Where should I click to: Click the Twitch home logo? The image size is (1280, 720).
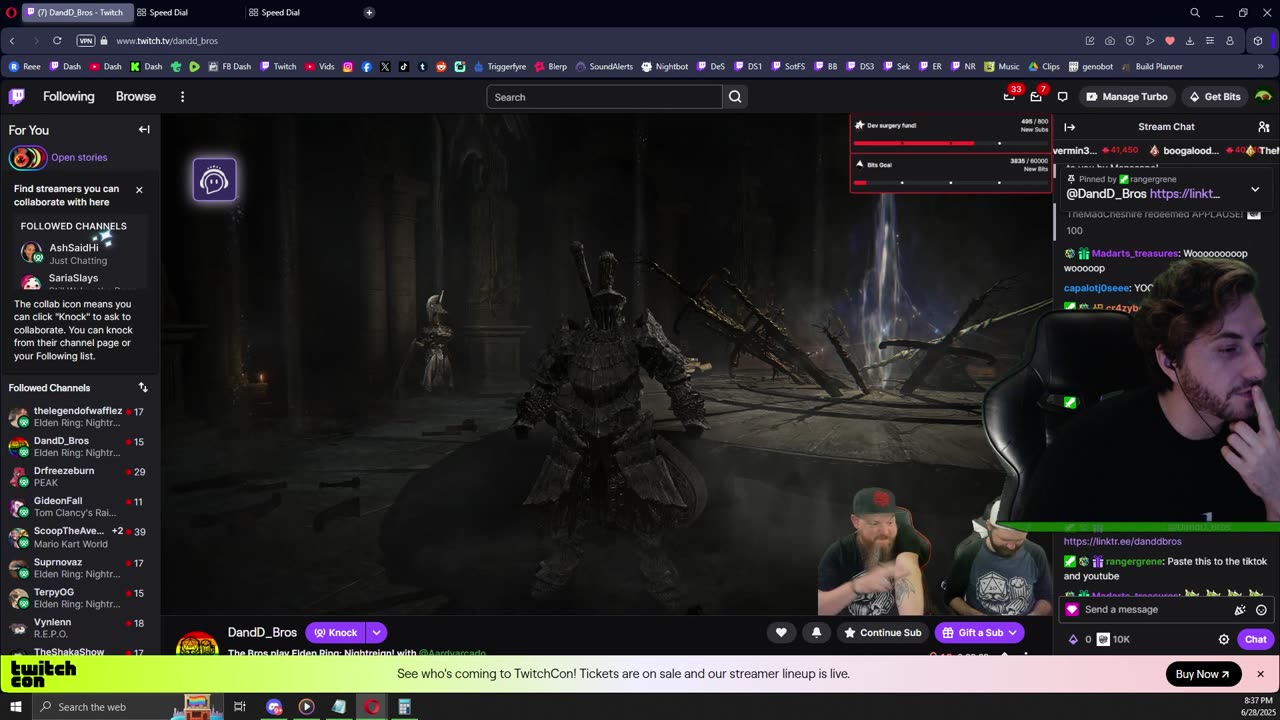(17, 97)
